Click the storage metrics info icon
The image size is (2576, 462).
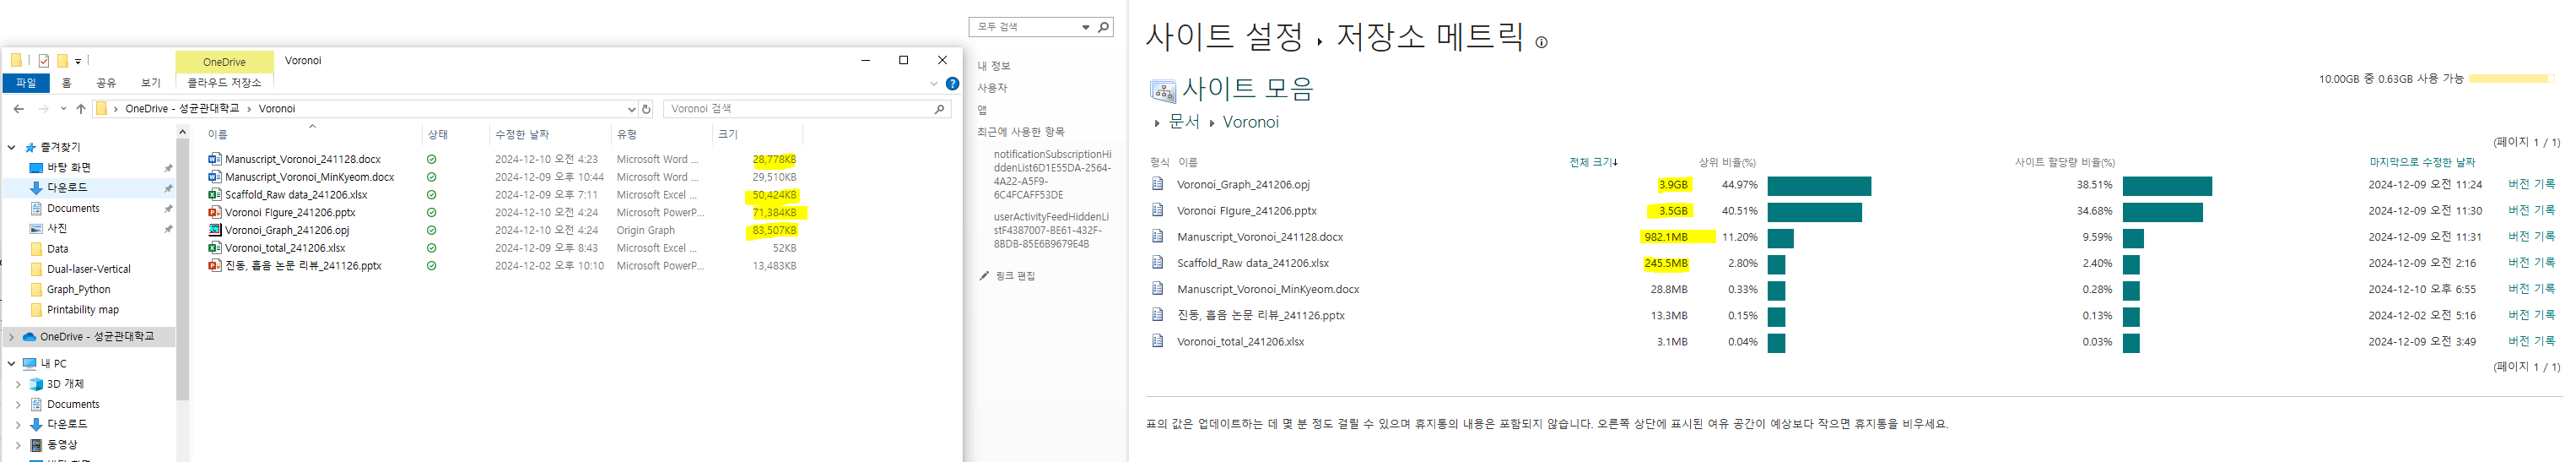click(x=1541, y=42)
